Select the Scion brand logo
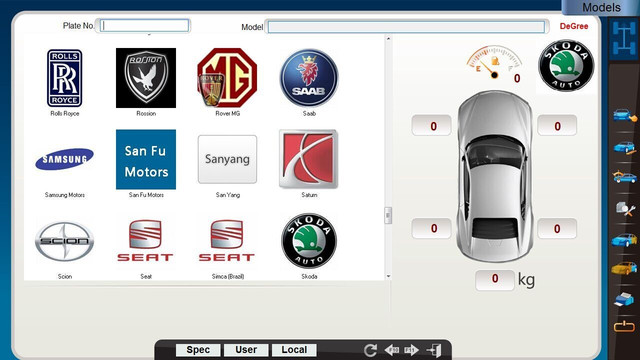 64,241
